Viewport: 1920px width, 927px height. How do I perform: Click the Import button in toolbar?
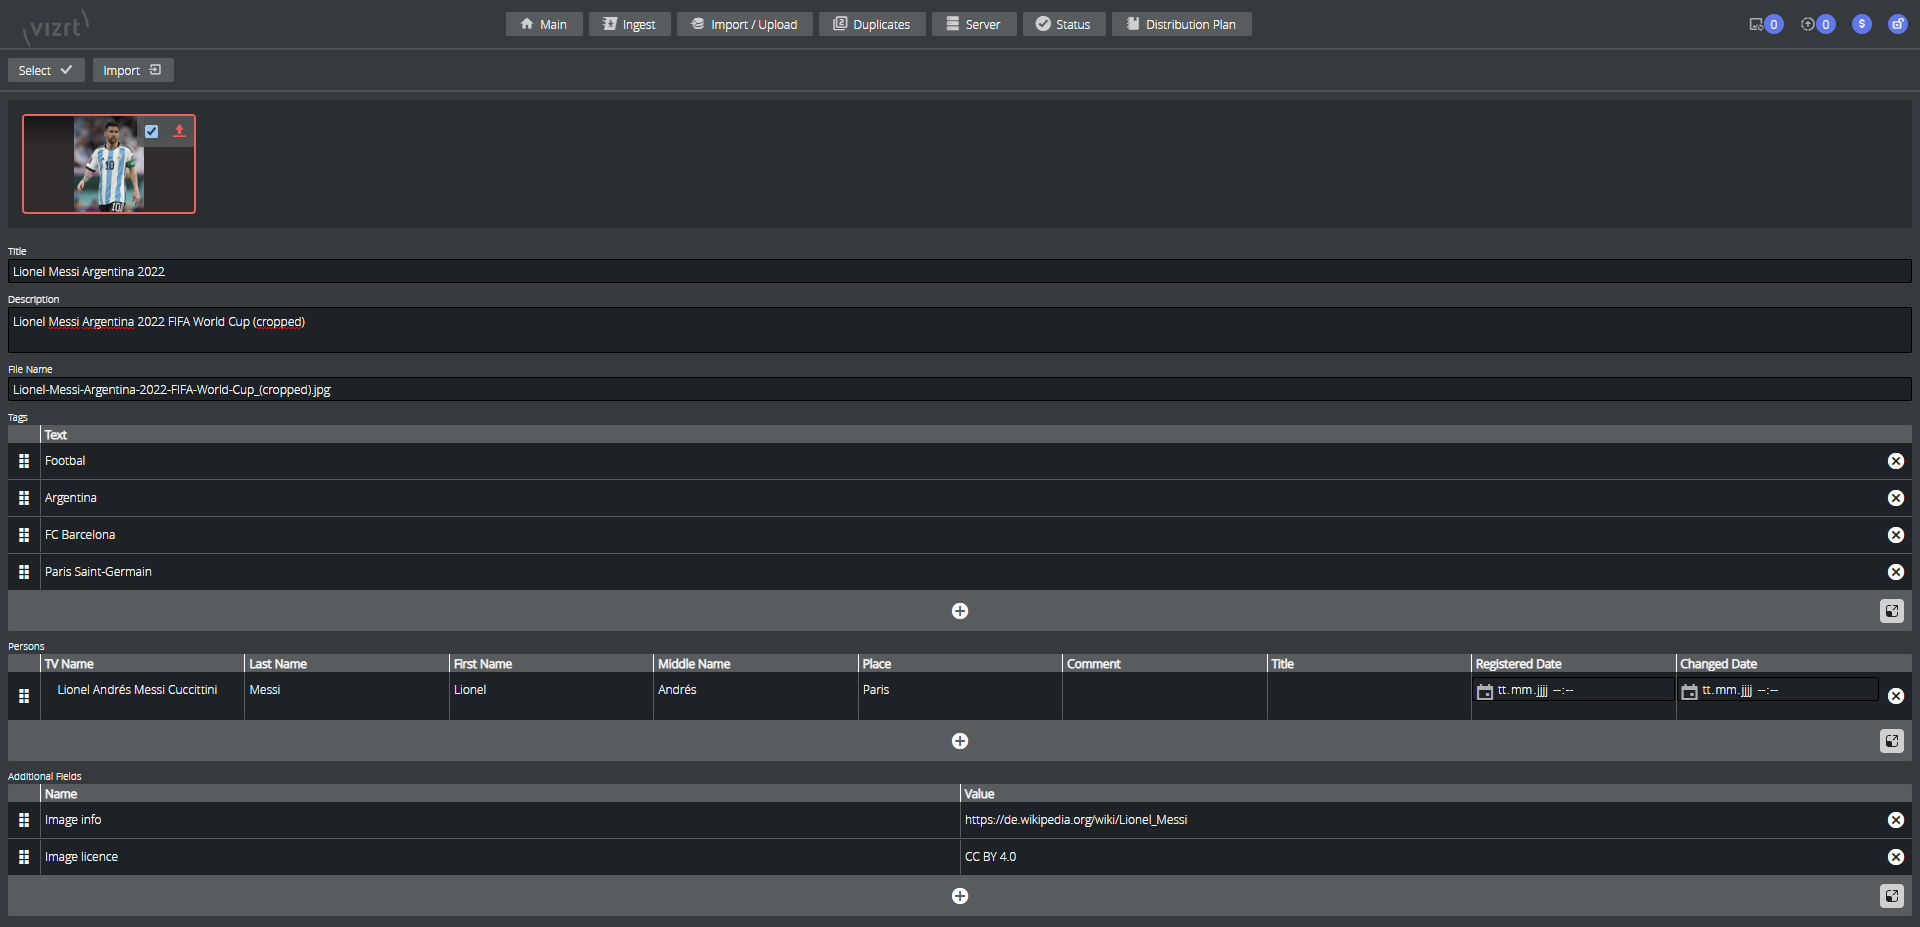pos(133,70)
